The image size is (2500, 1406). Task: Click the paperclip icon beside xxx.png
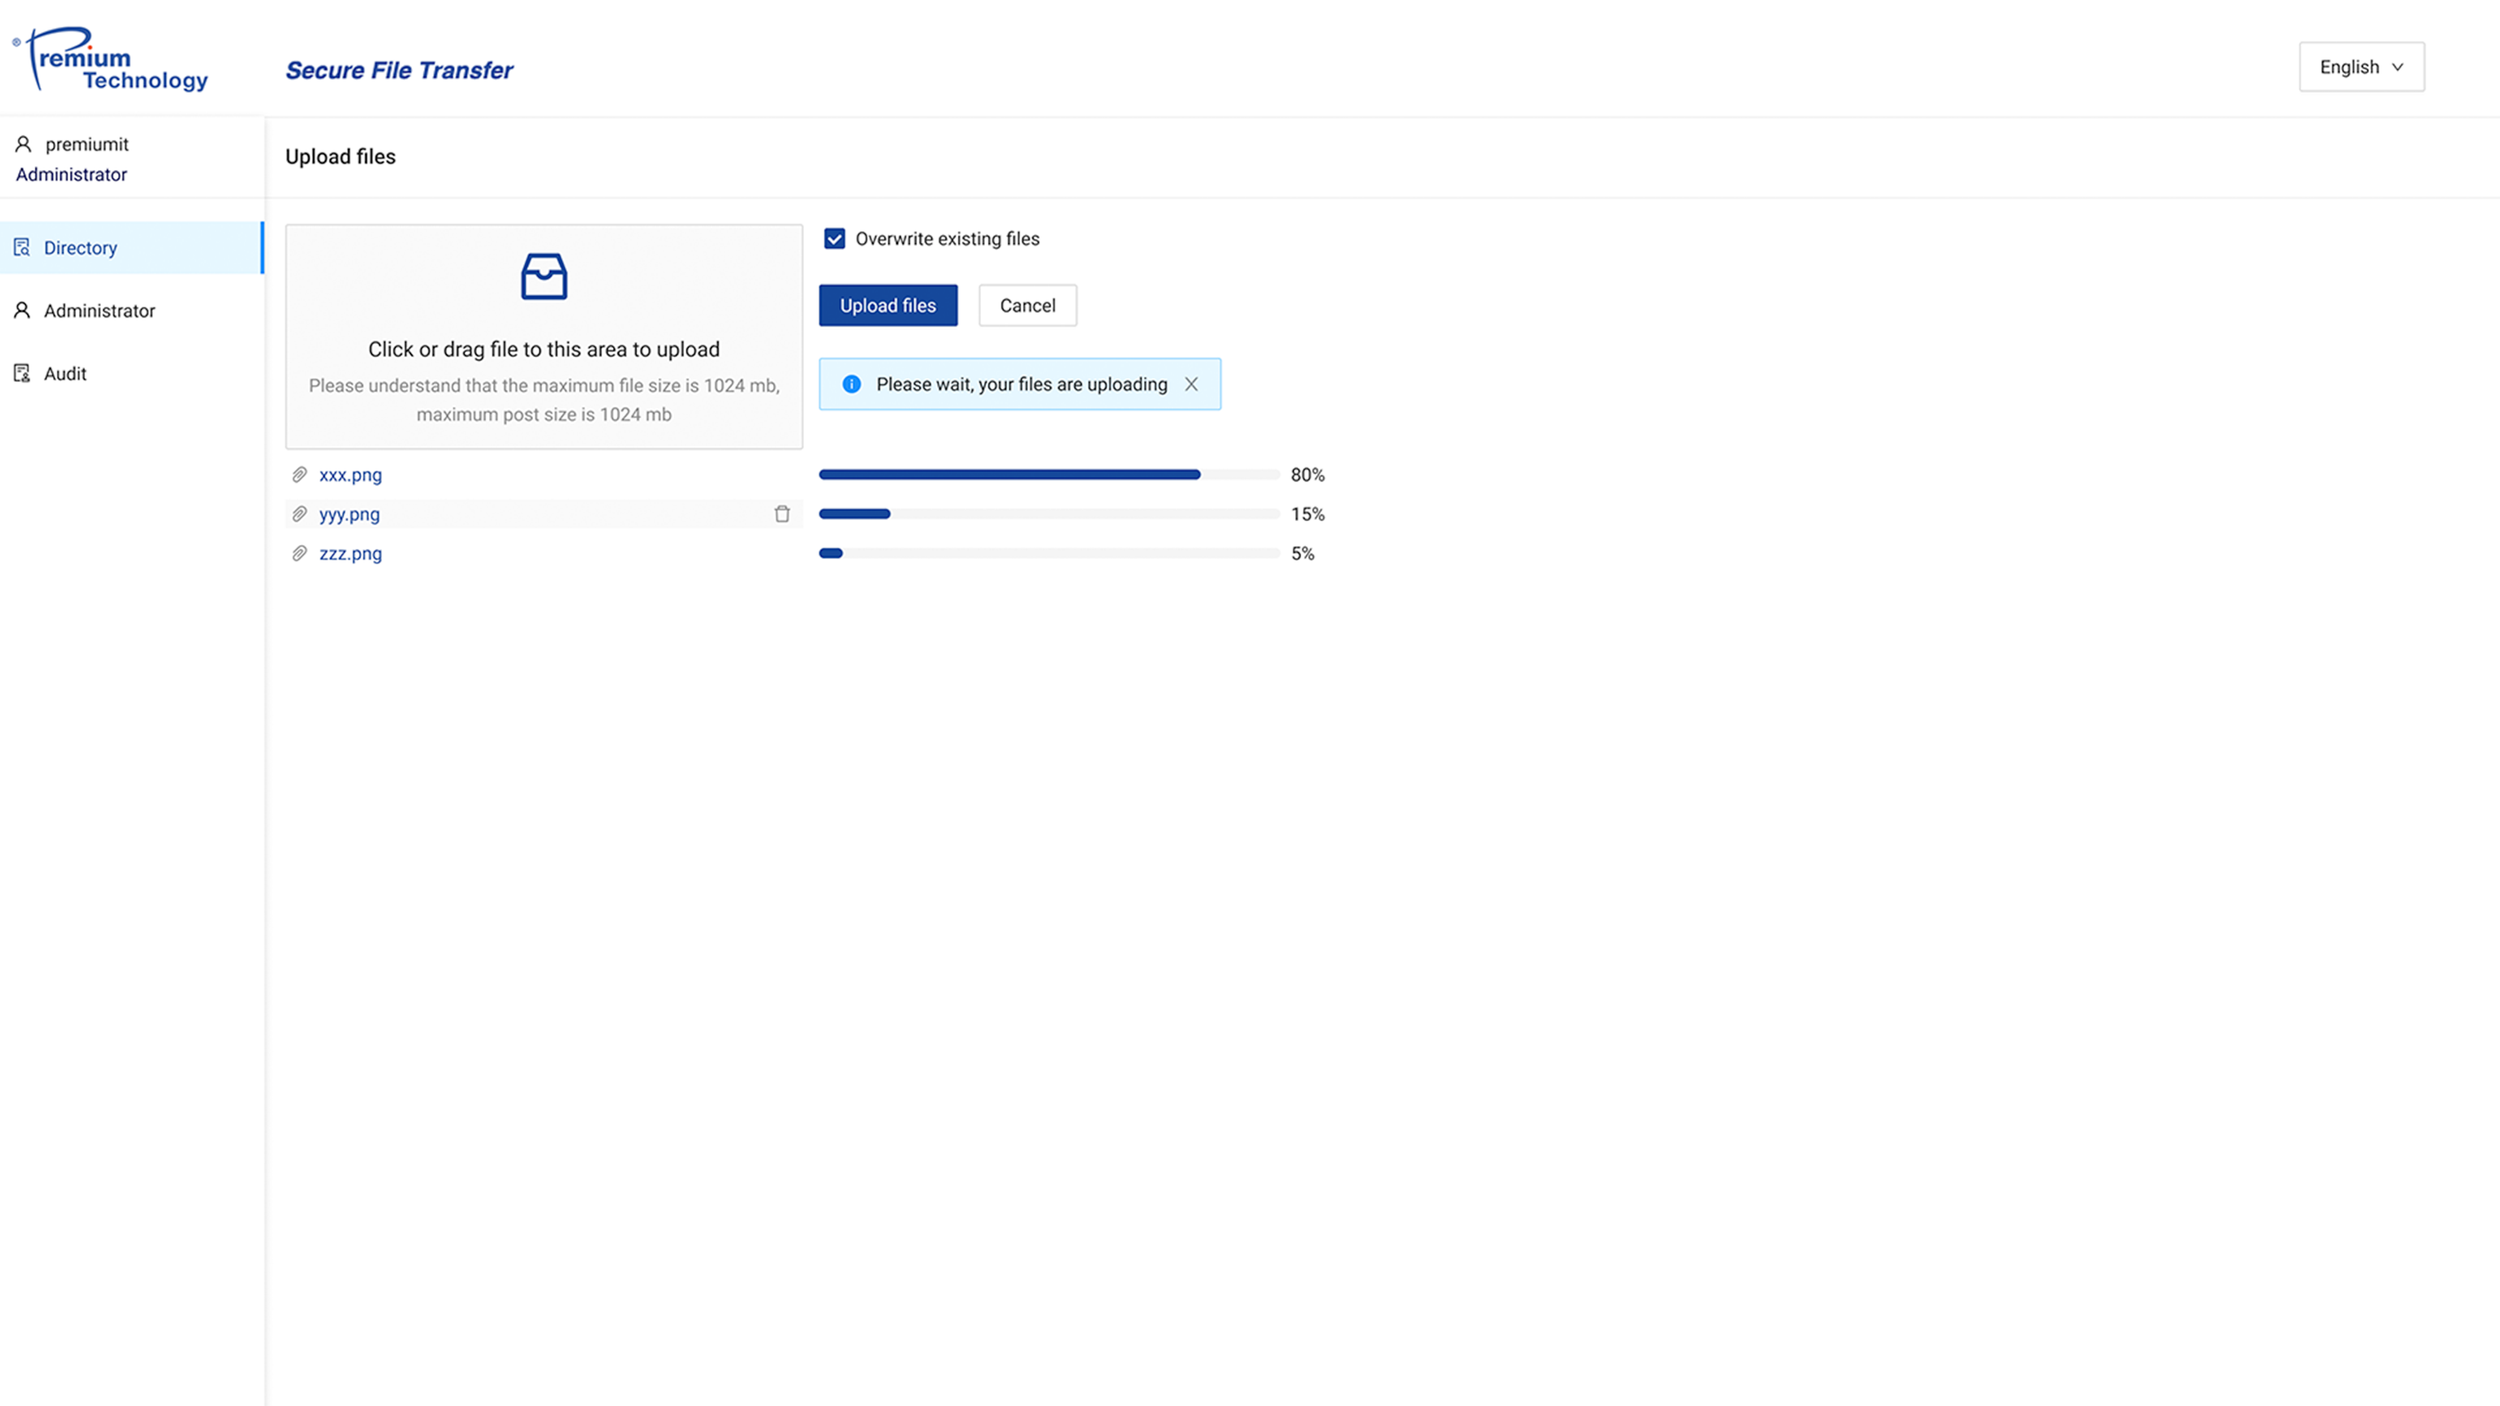(299, 474)
